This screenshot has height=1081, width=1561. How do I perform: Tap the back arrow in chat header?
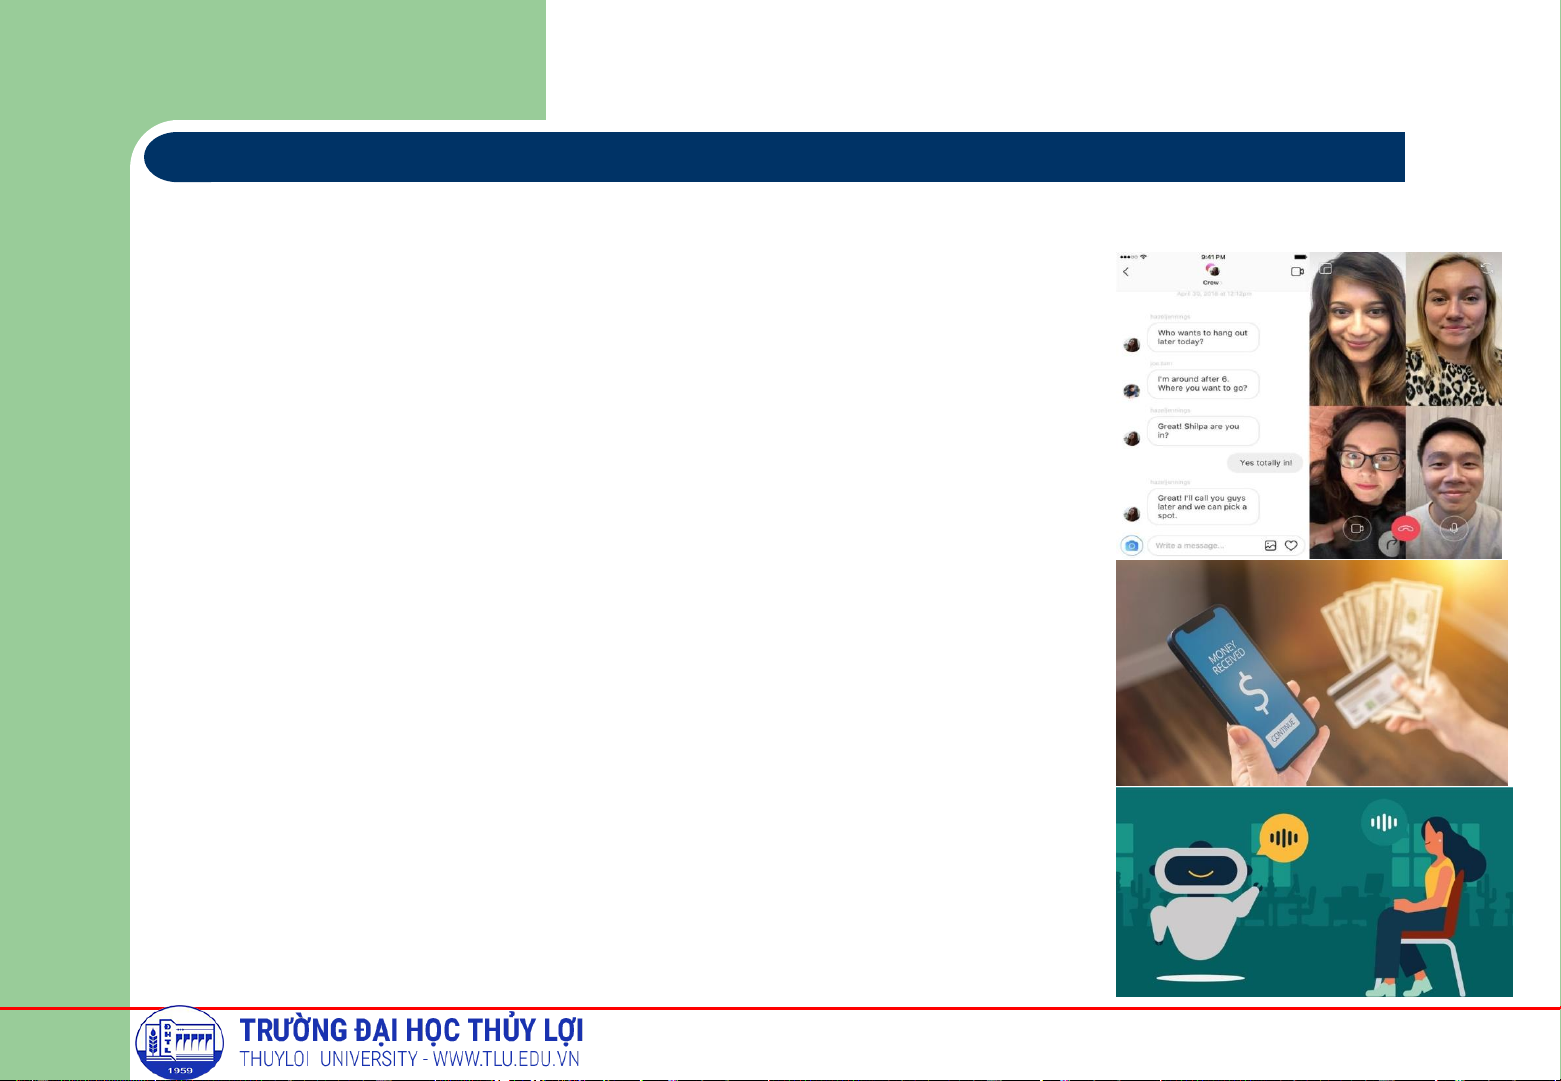tap(1126, 272)
